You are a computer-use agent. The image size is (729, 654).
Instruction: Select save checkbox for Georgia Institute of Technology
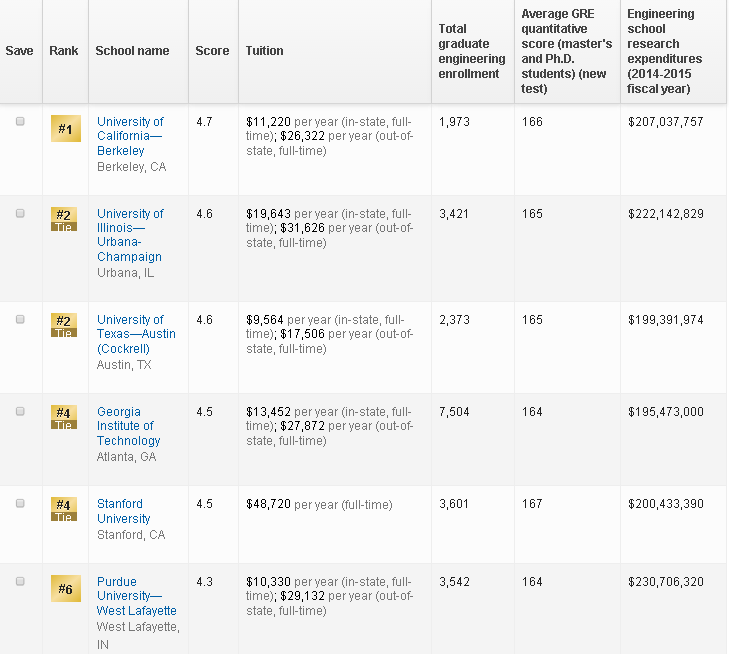coord(20,411)
